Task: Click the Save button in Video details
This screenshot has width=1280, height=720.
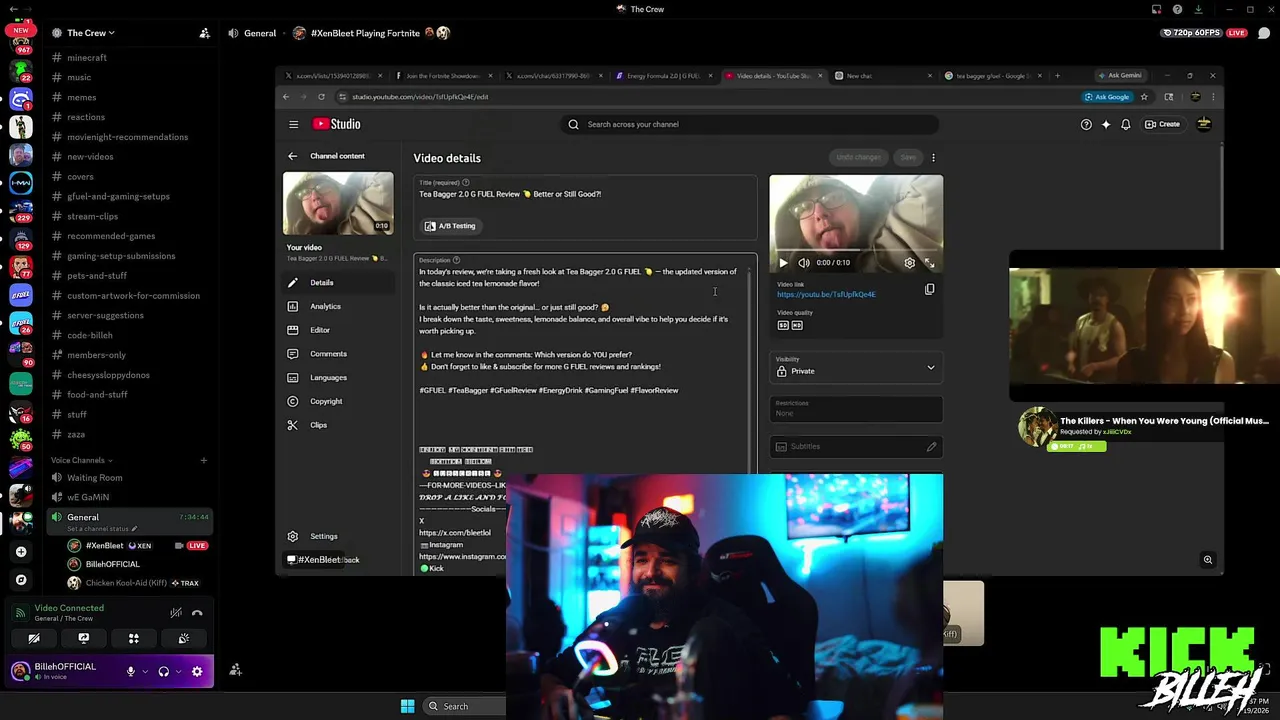Action: tap(908, 157)
